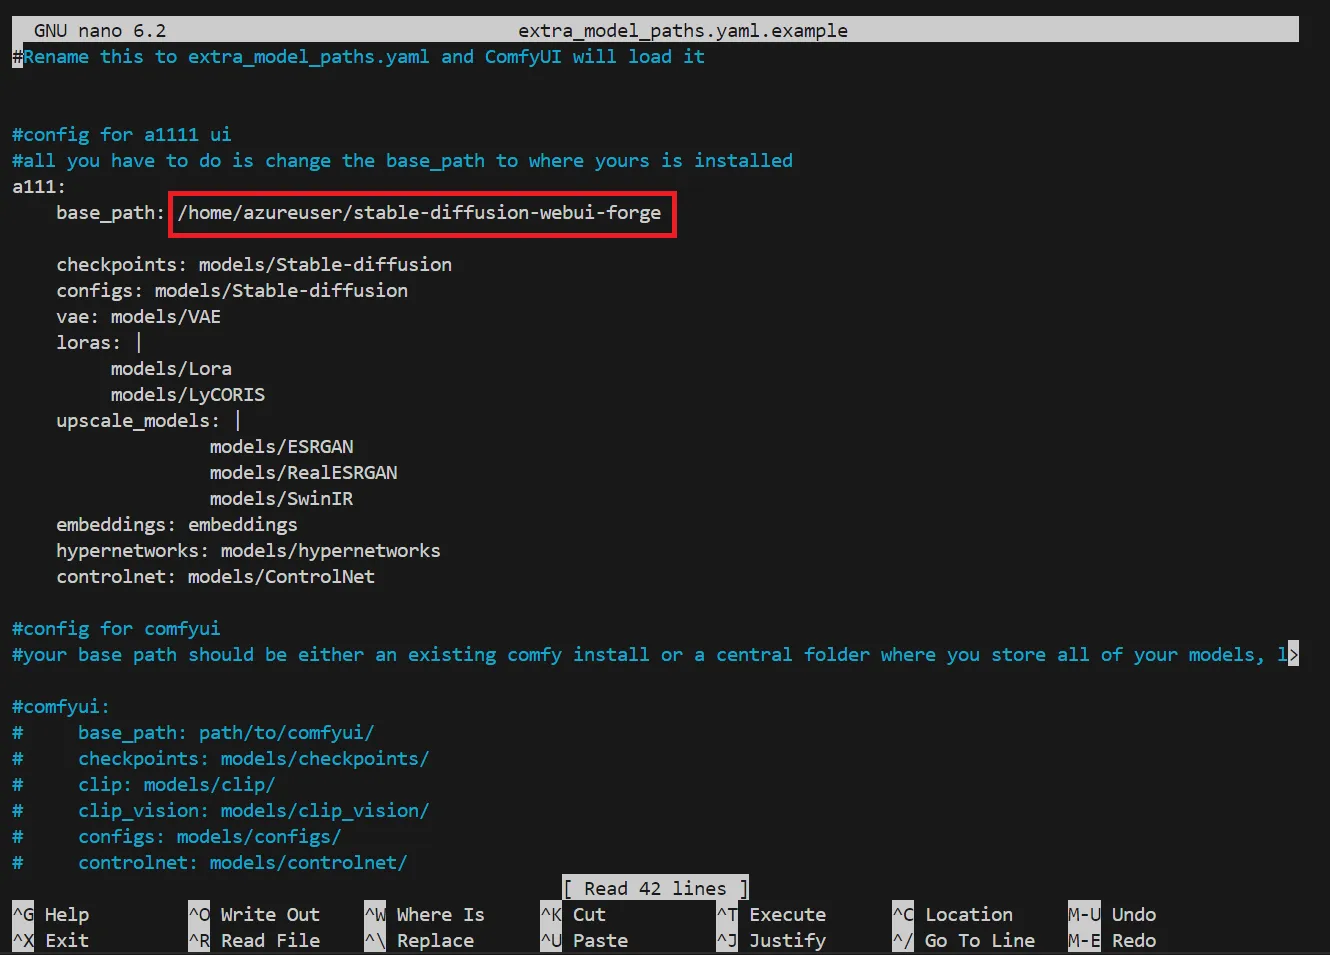Click the ^K Cut shortcut
Viewport: 1330px width, 955px height.
pos(573,914)
